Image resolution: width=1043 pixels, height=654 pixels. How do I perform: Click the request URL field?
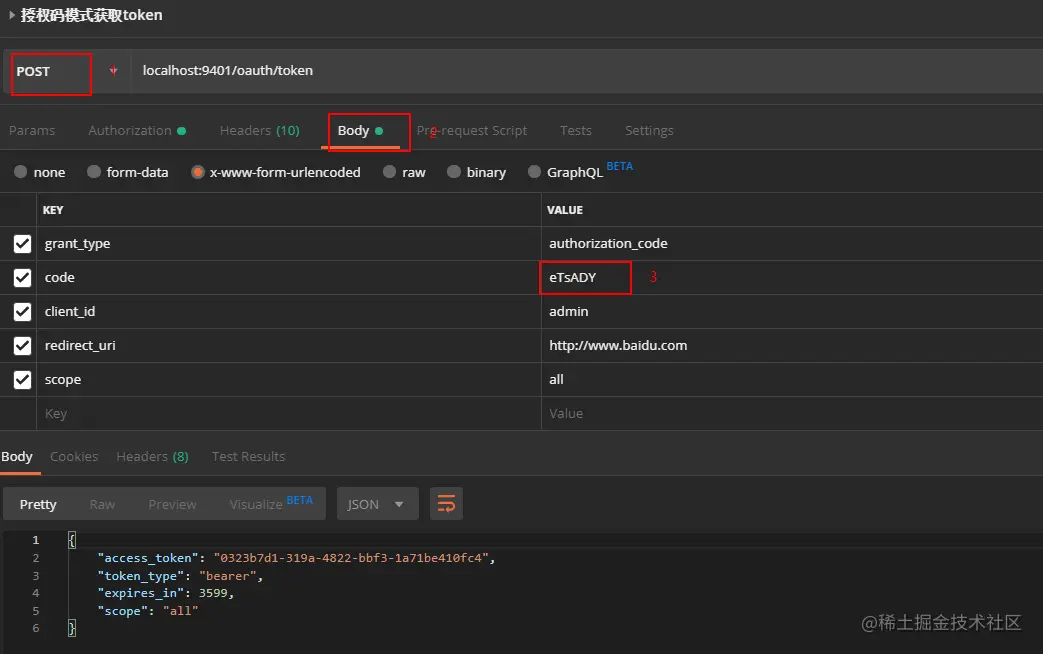tap(585, 71)
